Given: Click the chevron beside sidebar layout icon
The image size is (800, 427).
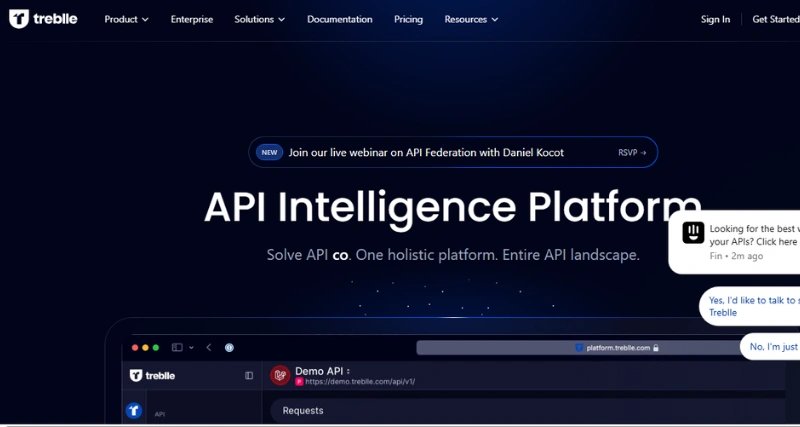Looking at the screenshot, I should [x=191, y=347].
